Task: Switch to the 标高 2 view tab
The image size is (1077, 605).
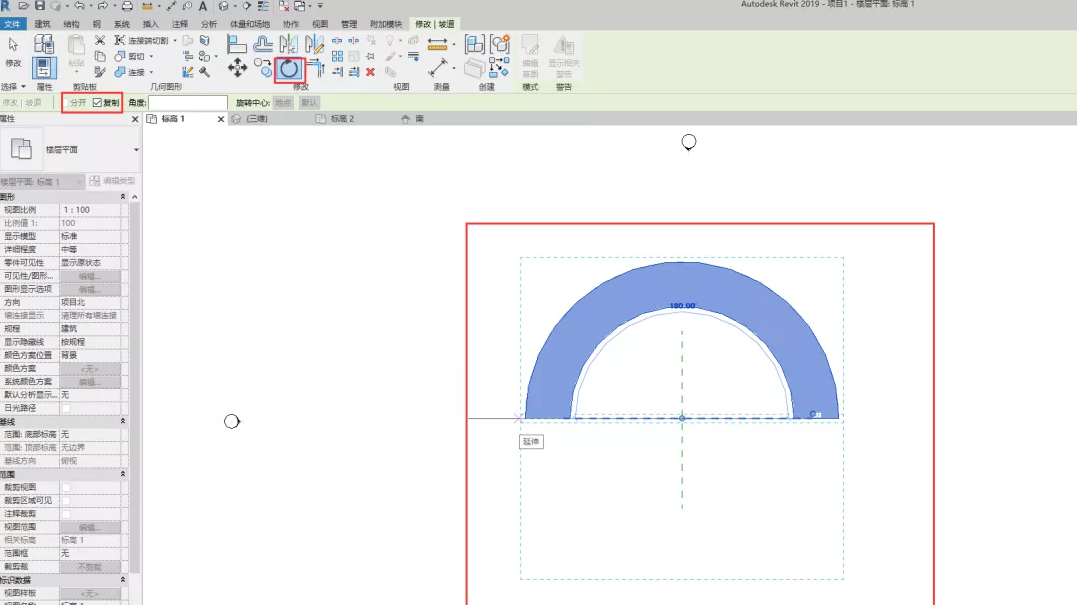Action: point(342,119)
